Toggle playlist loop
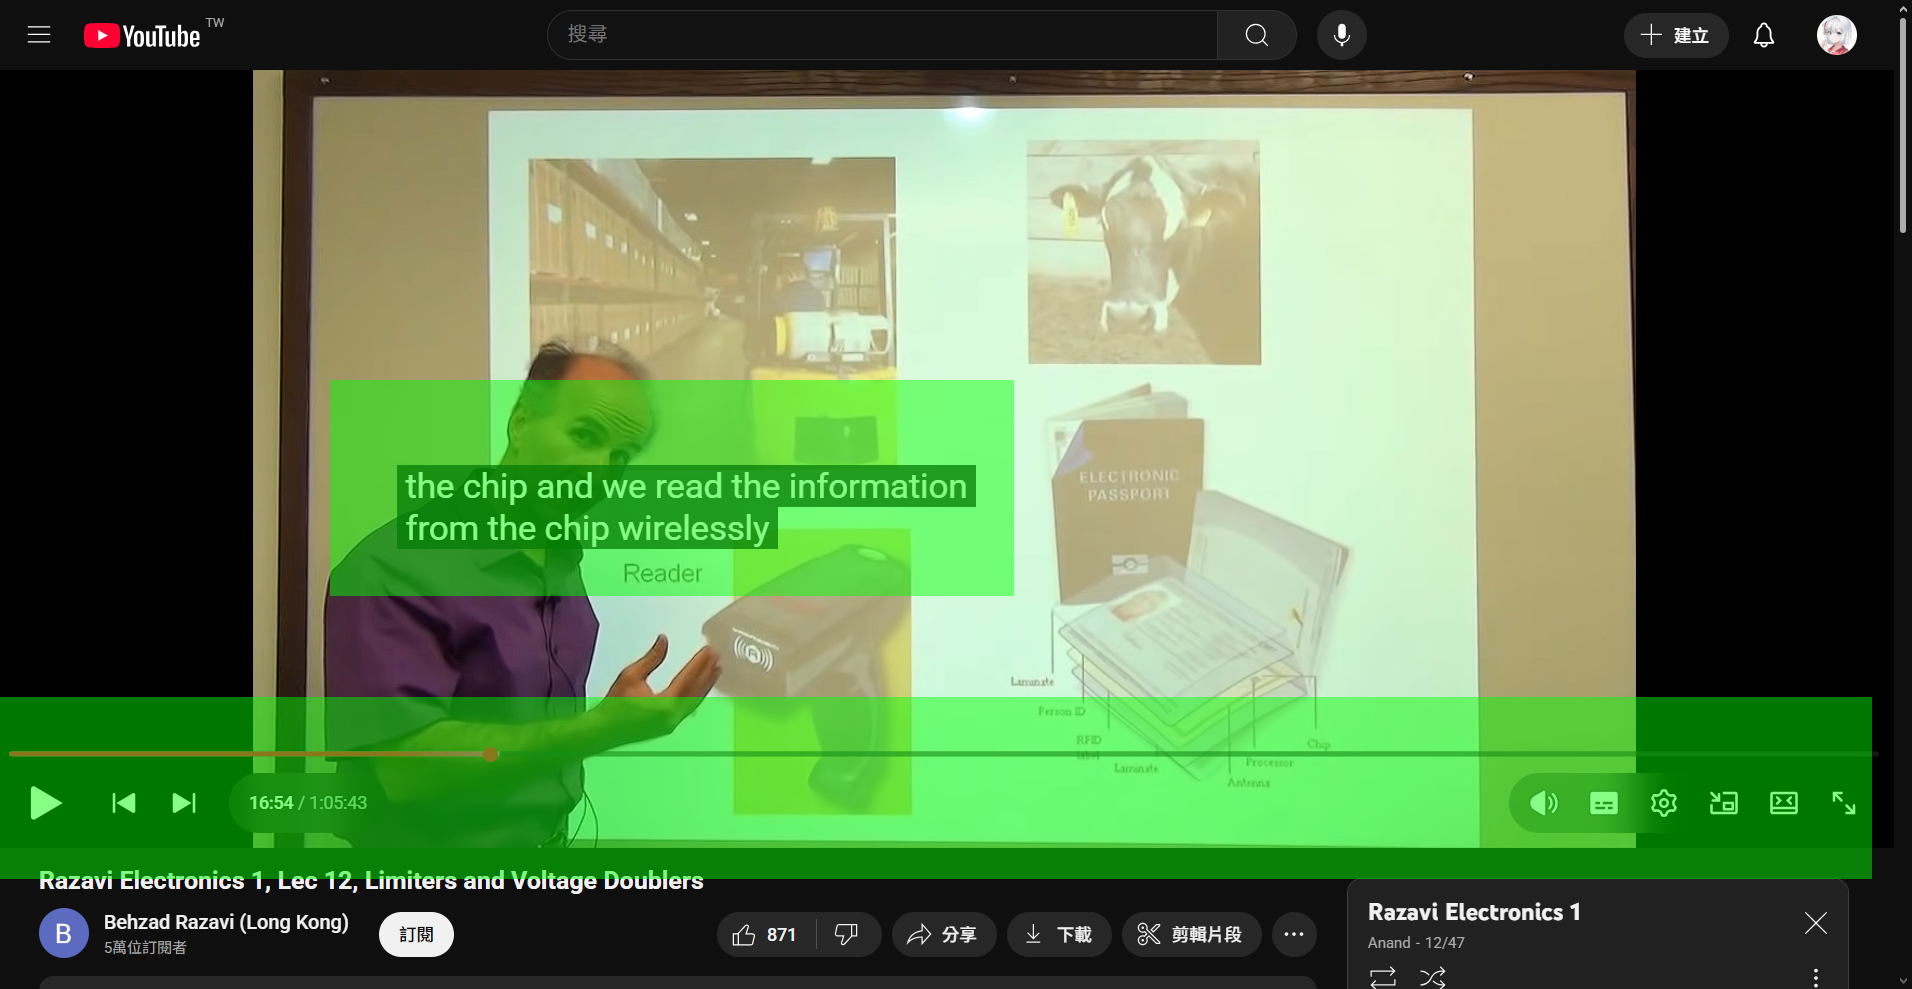 [x=1383, y=977]
